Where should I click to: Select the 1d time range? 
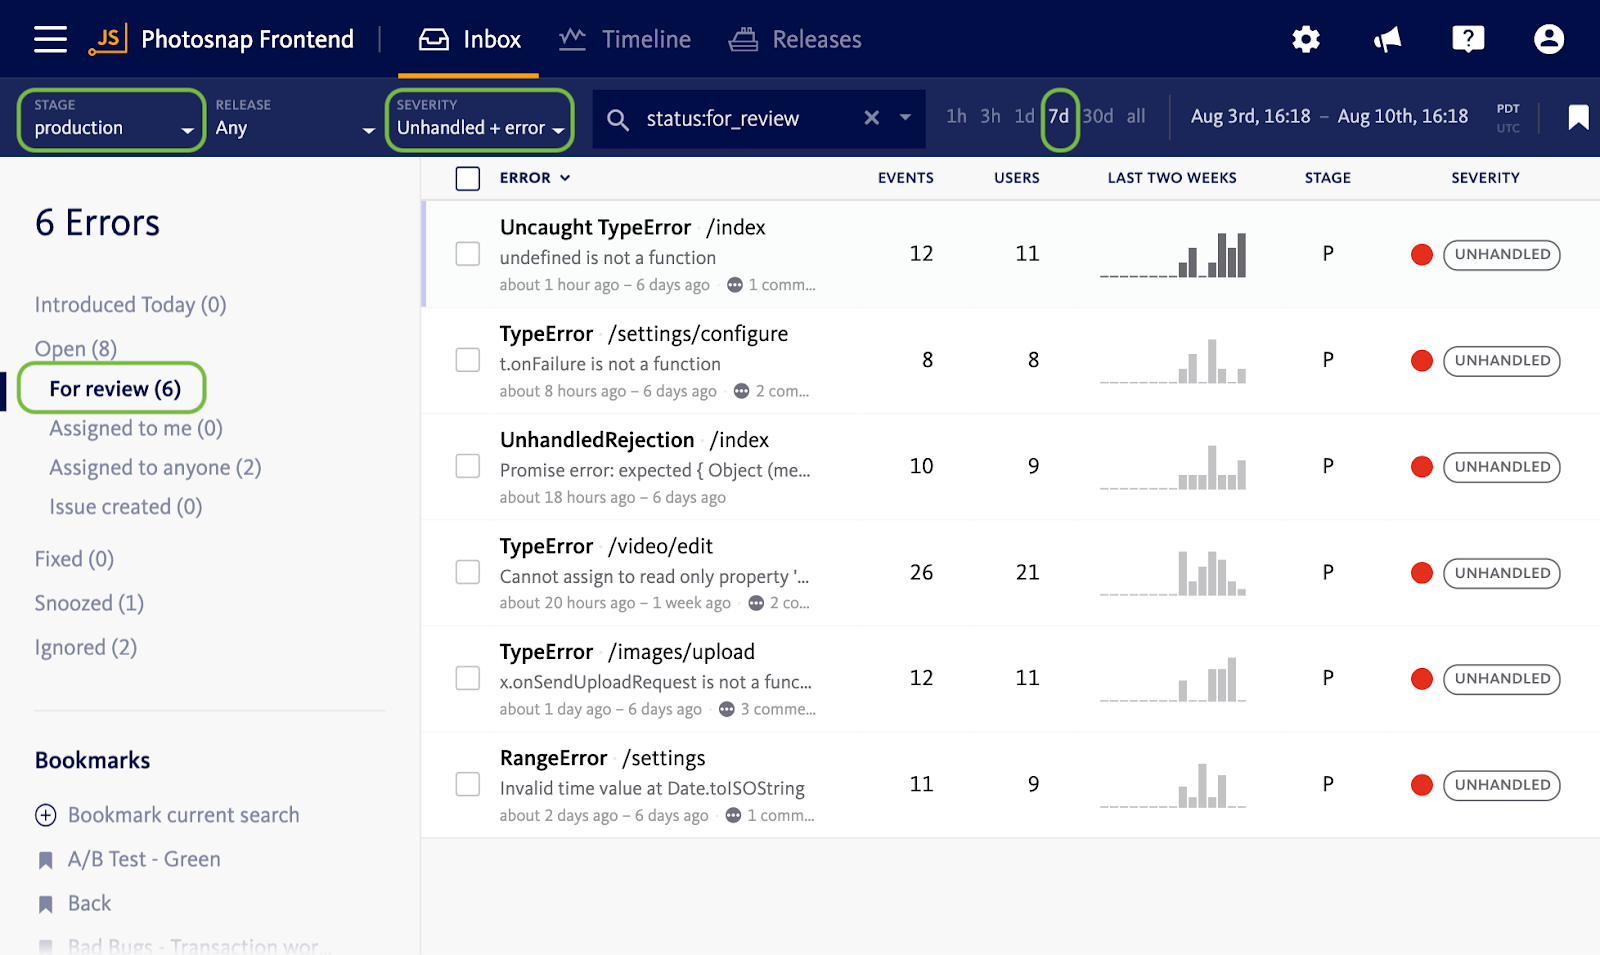coord(1024,116)
